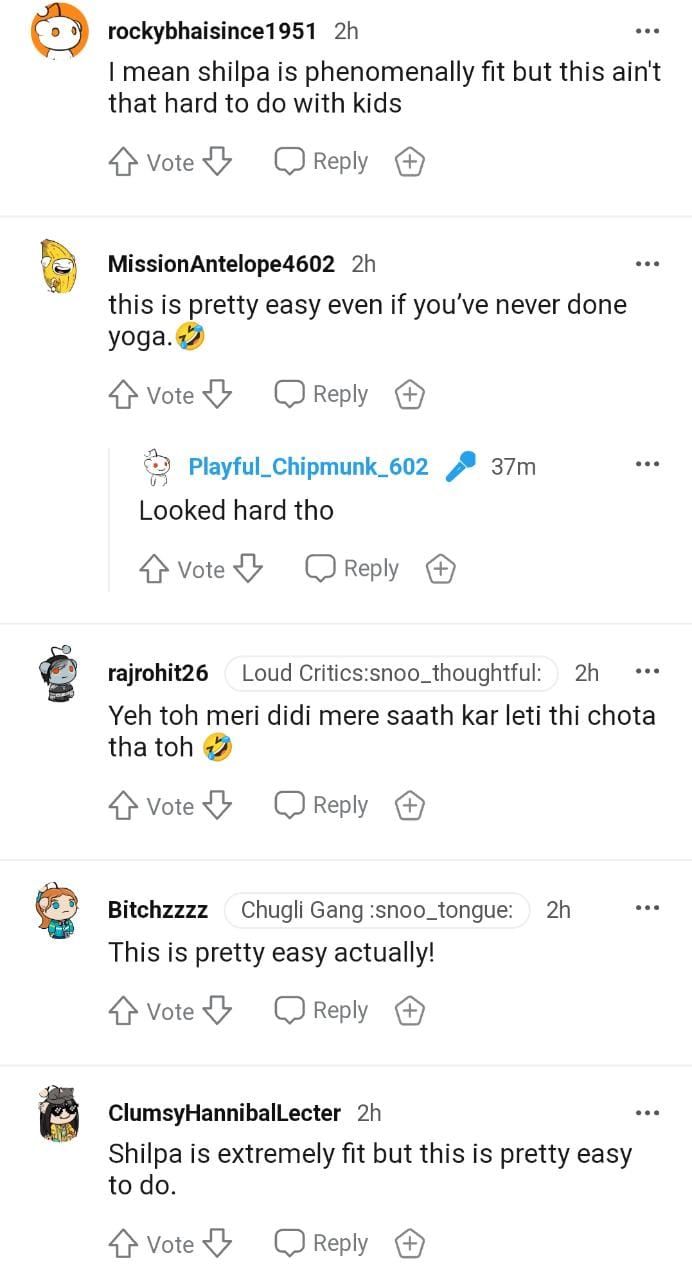
Task: Open more options for rockybhaisince1951's comment
Action: [x=647, y=31]
